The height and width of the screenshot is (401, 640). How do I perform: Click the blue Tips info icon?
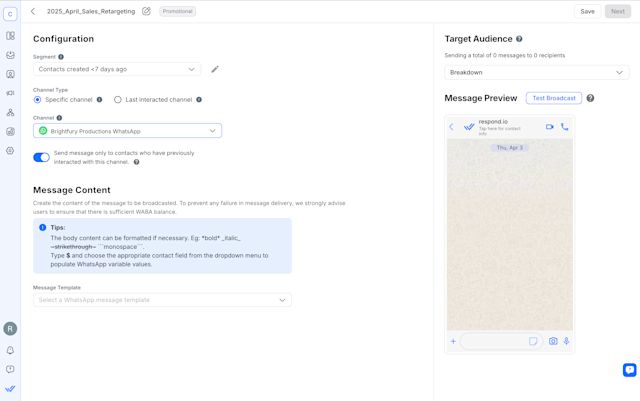click(42, 227)
